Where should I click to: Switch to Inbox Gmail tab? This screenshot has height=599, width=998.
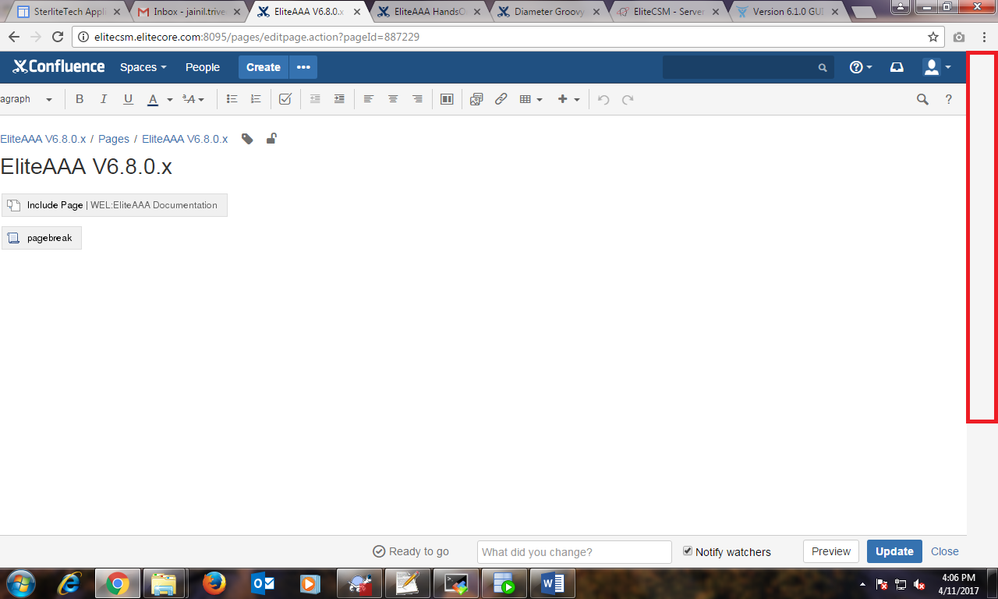coord(189,11)
